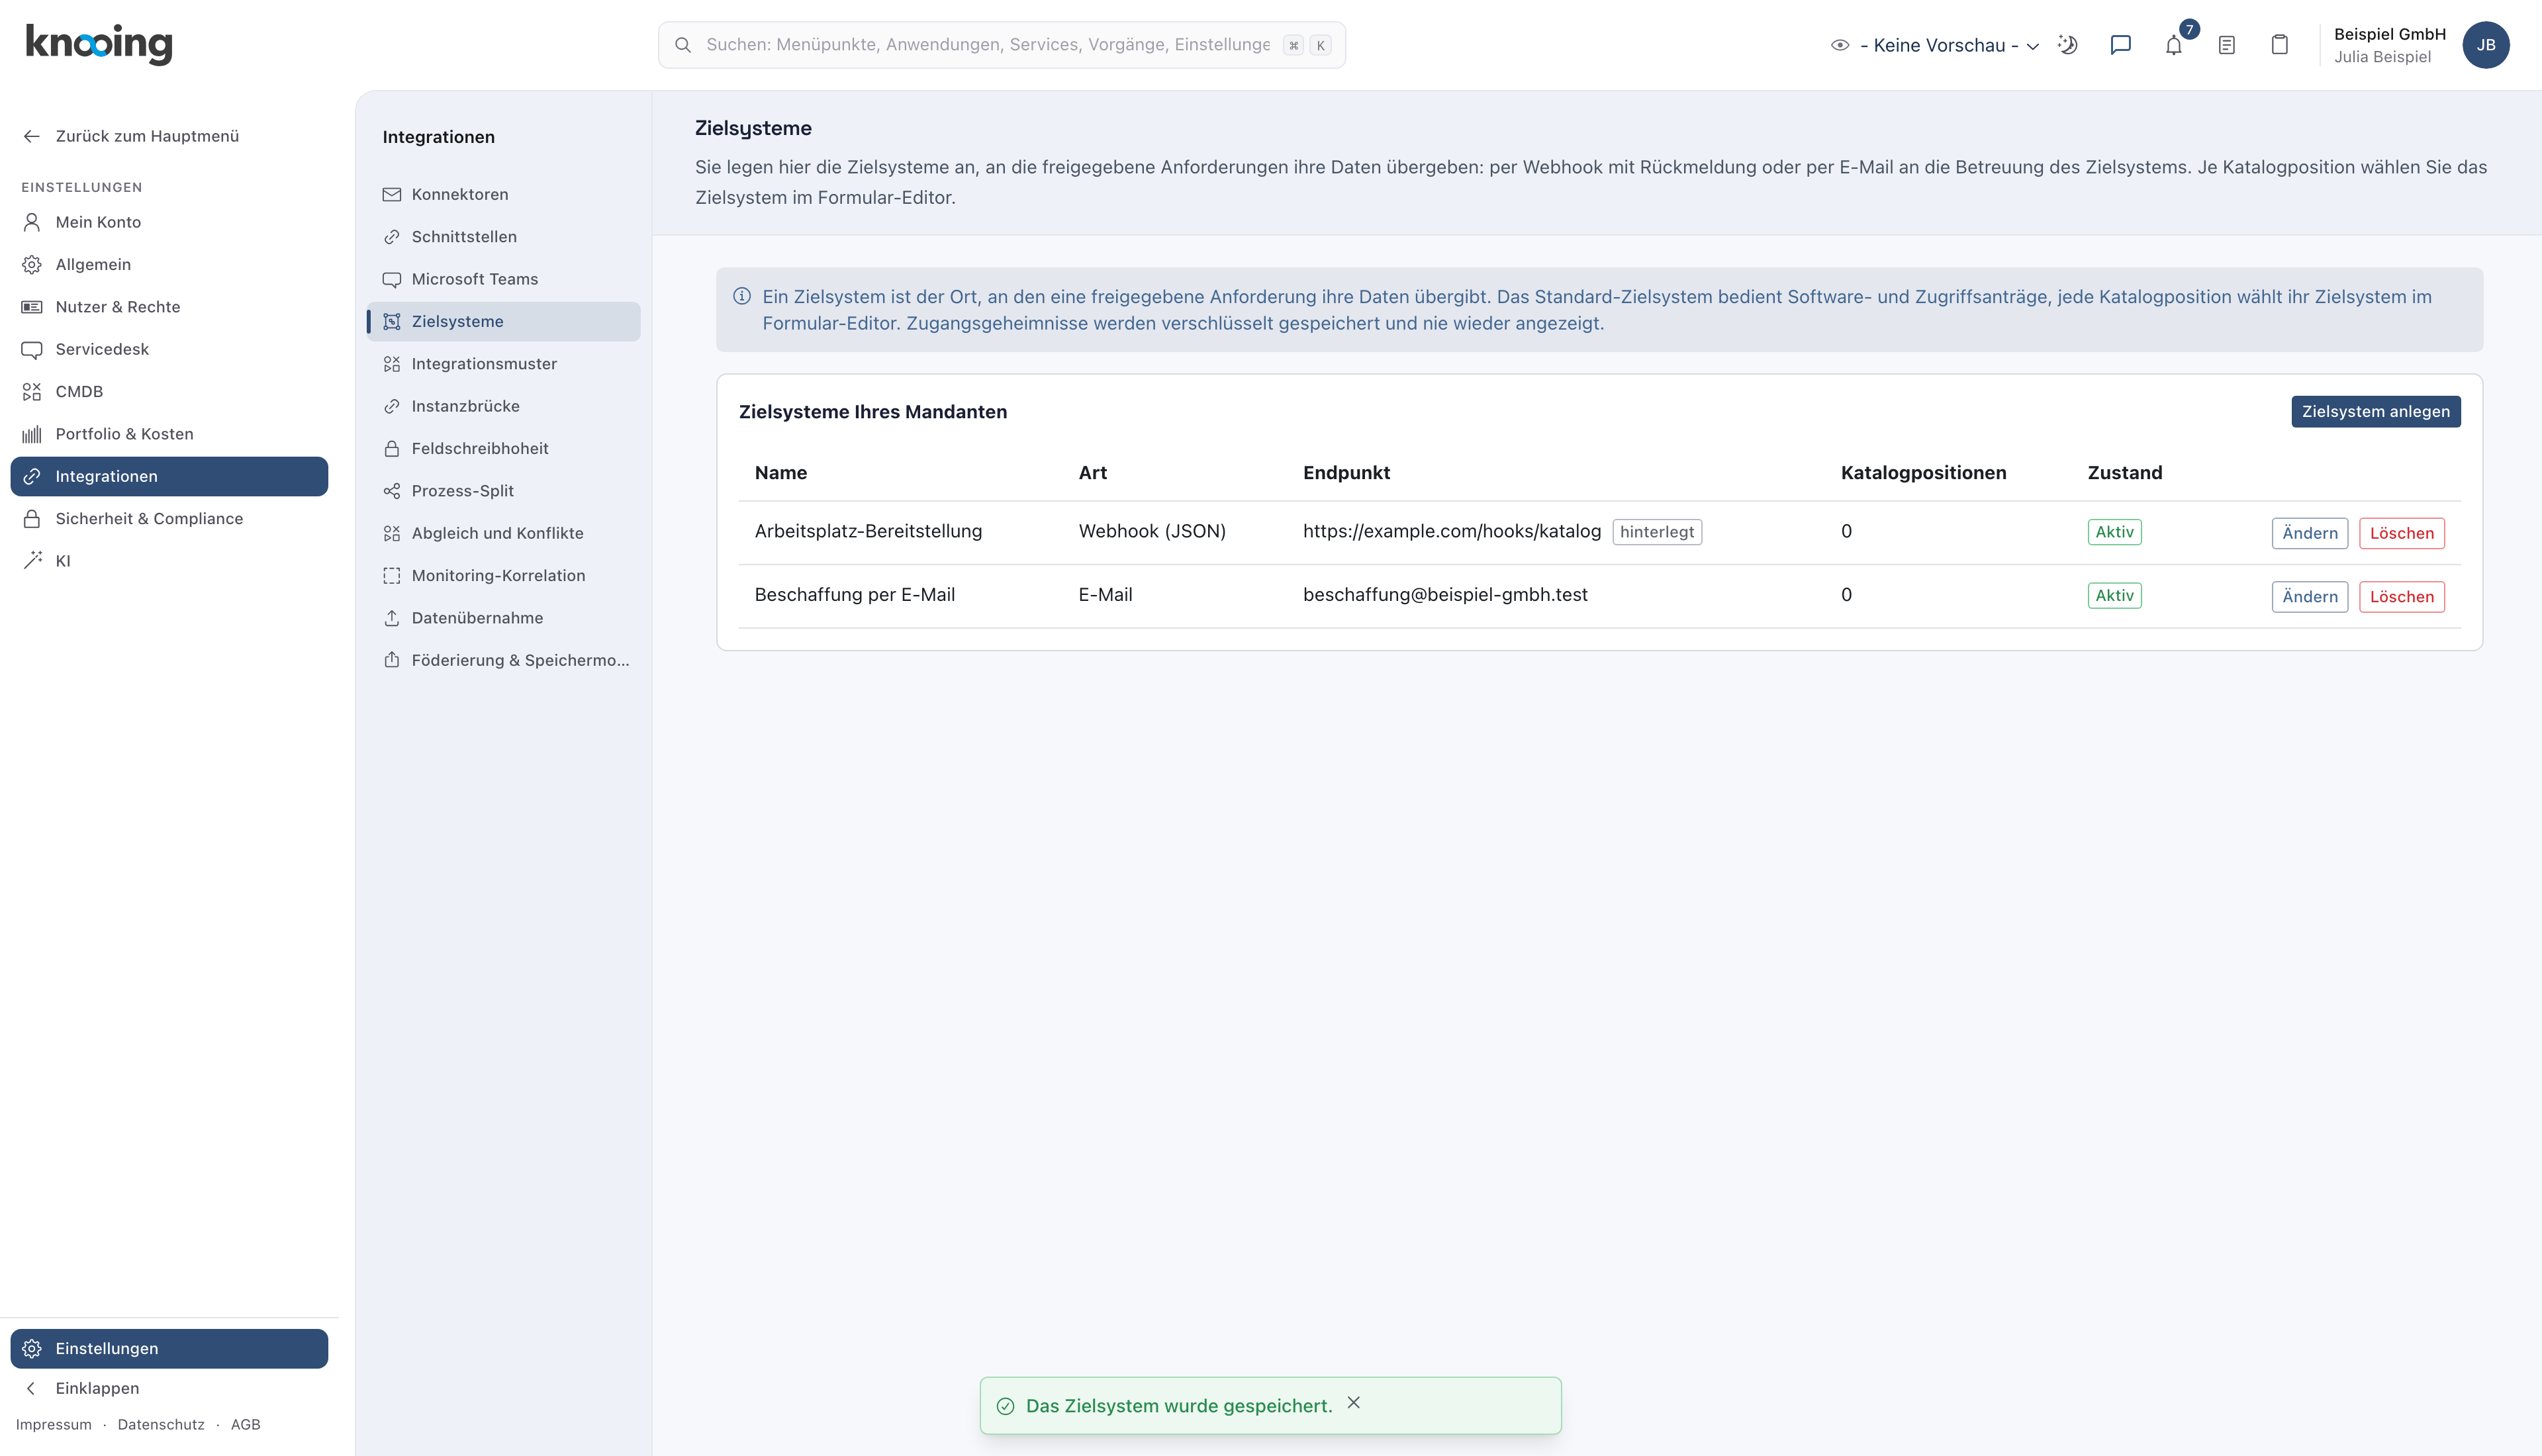Image resolution: width=2542 pixels, height=1456 pixels.
Task: Click the KI magic wand icon
Action: click(32, 561)
